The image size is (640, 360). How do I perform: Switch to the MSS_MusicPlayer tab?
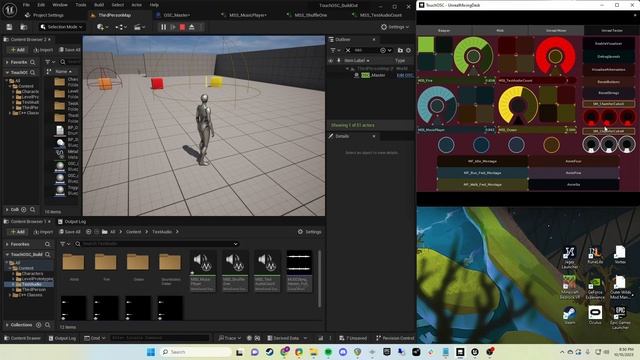pyautogui.click(x=247, y=15)
